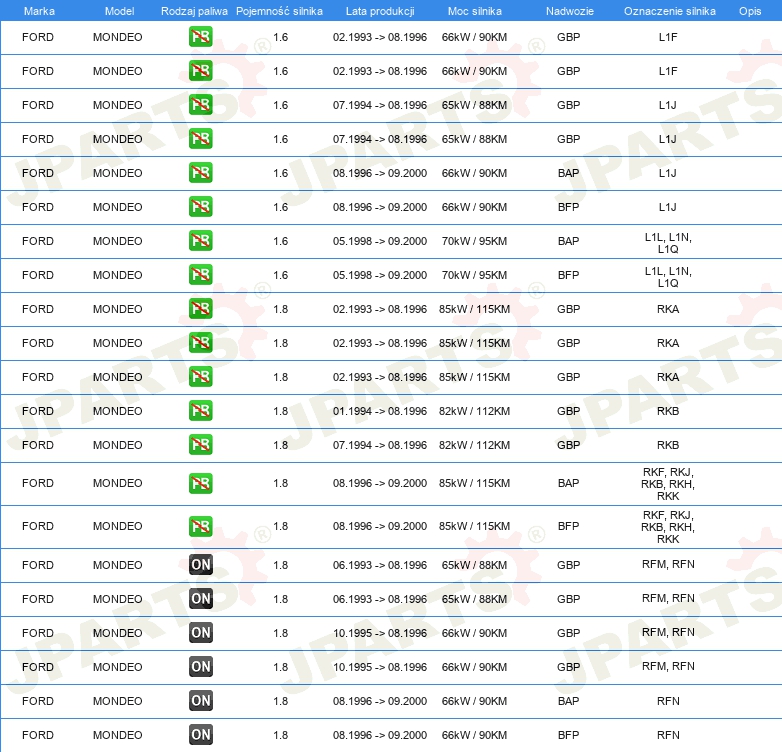Select the RFN engine code in the BAP row

click(x=668, y=701)
